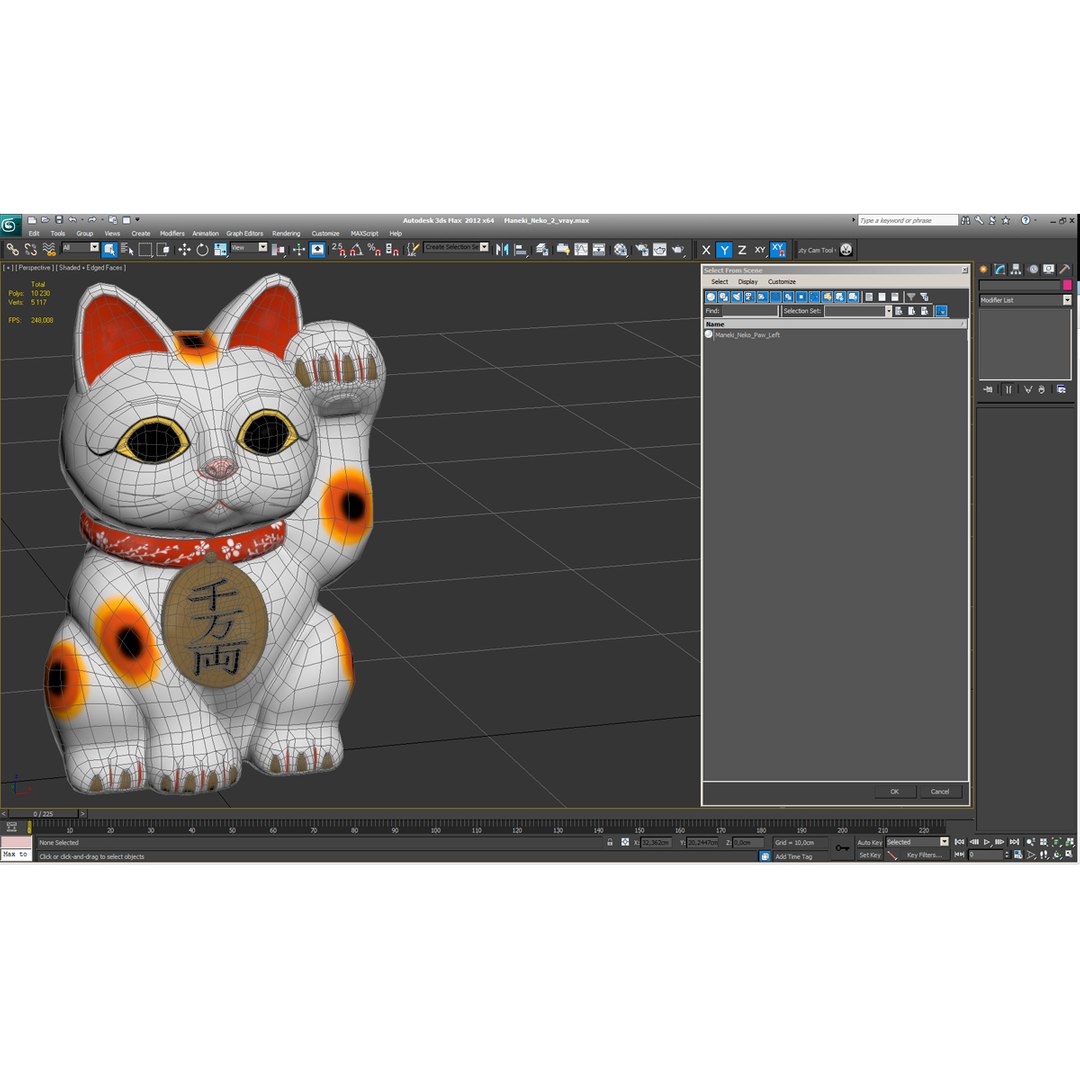Activate the Select Object tool
The width and height of the screenshot is (1080, 1080).
click(110, 249)
